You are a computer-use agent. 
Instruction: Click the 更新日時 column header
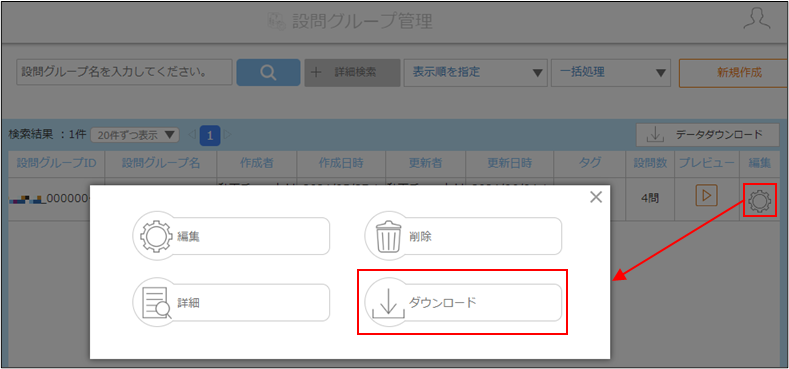[x=510, y=163]
